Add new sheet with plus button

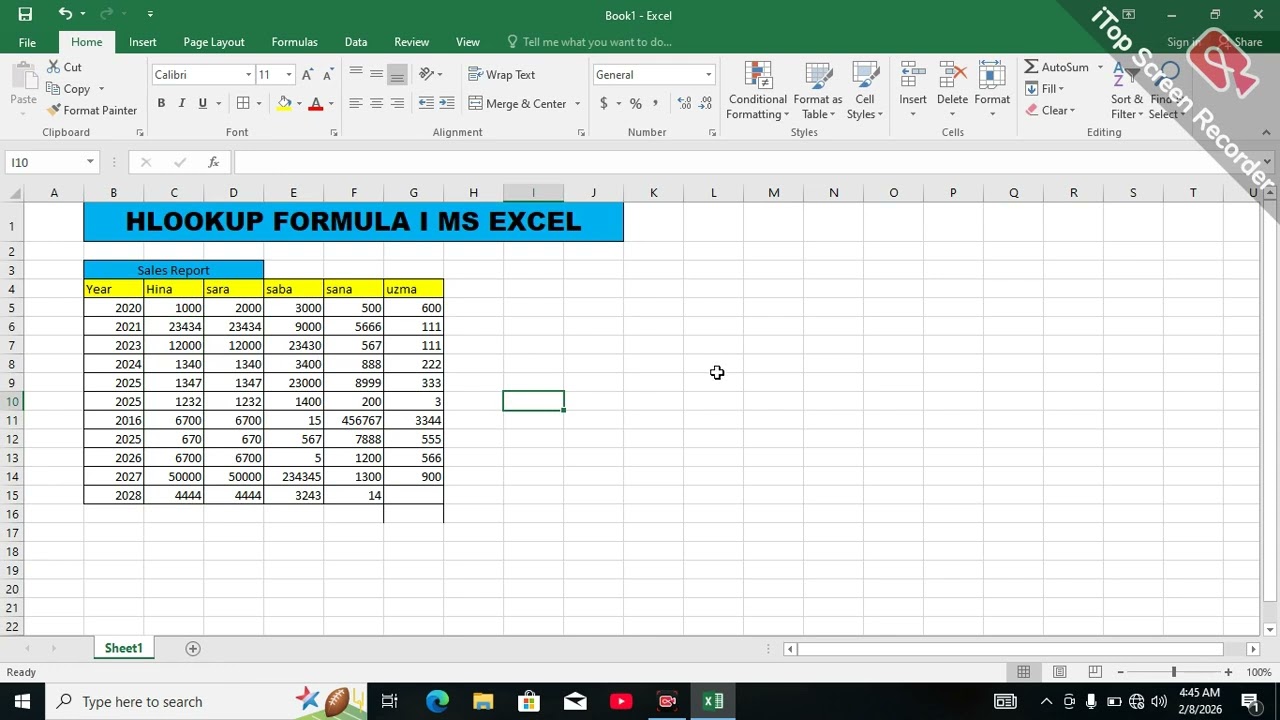[193, 648]
